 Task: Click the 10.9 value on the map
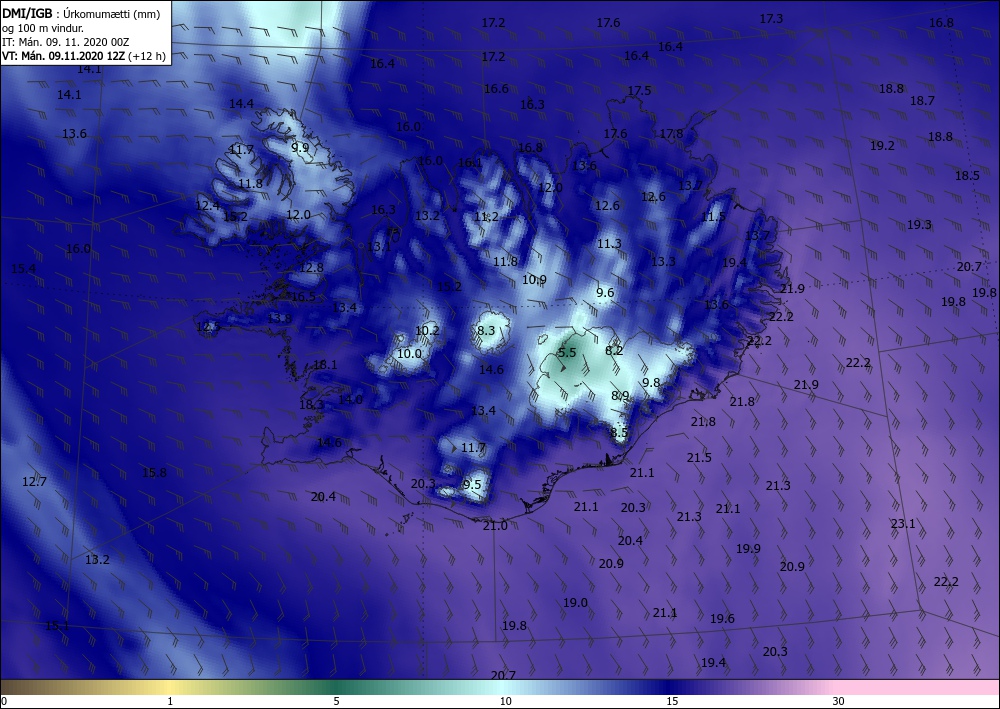534,279
